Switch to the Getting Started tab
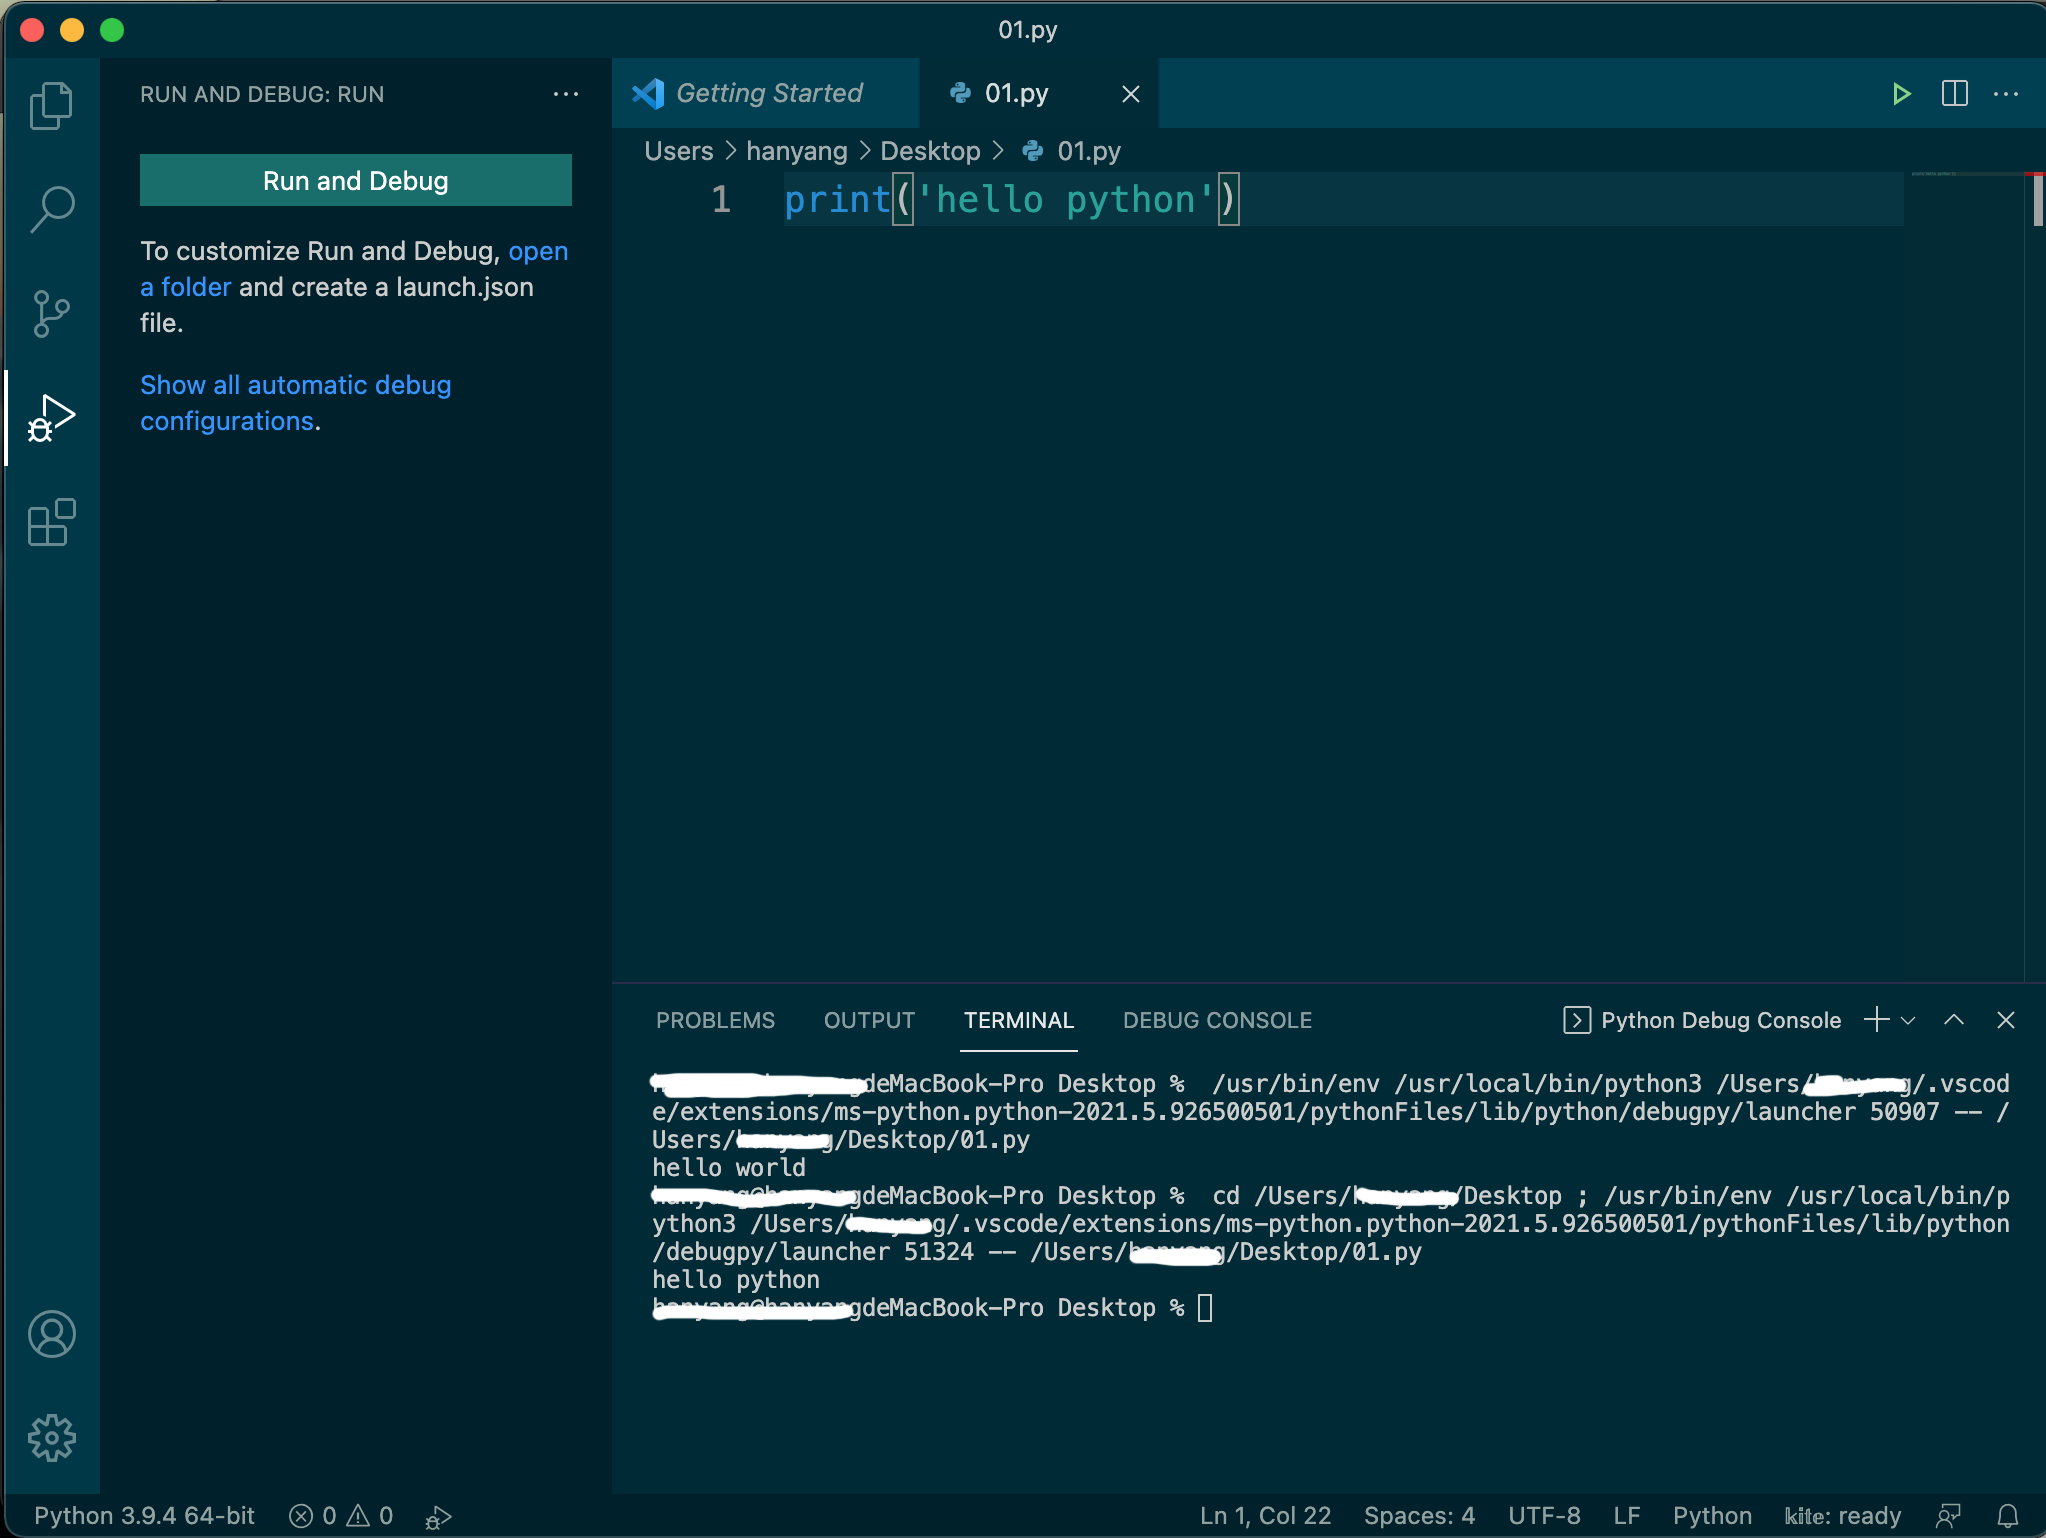2046x1538 pixels. (x=768, y=93)
